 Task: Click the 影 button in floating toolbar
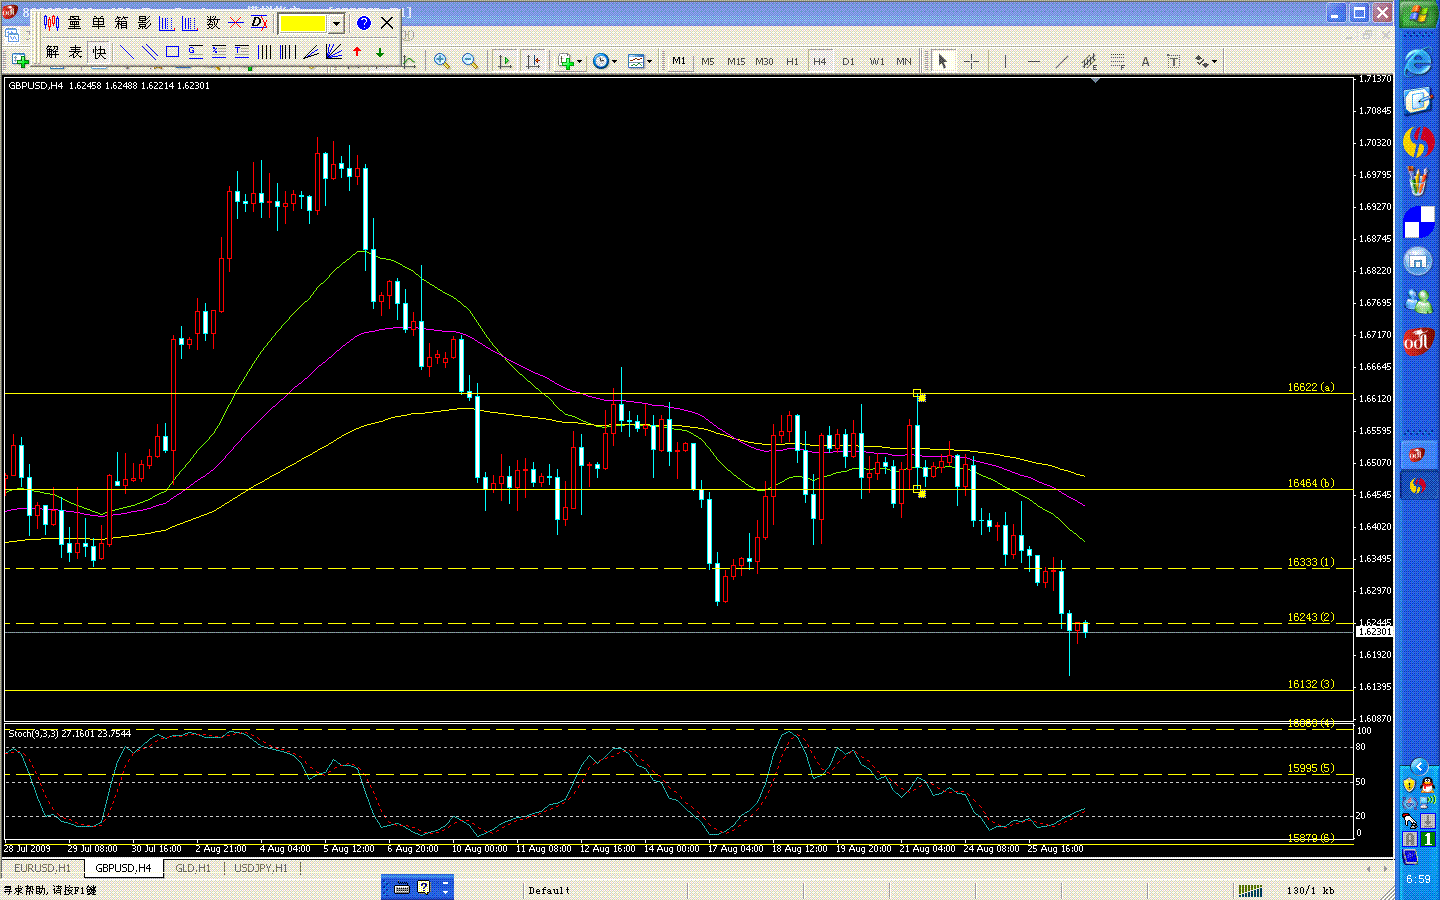click(144, 23)
